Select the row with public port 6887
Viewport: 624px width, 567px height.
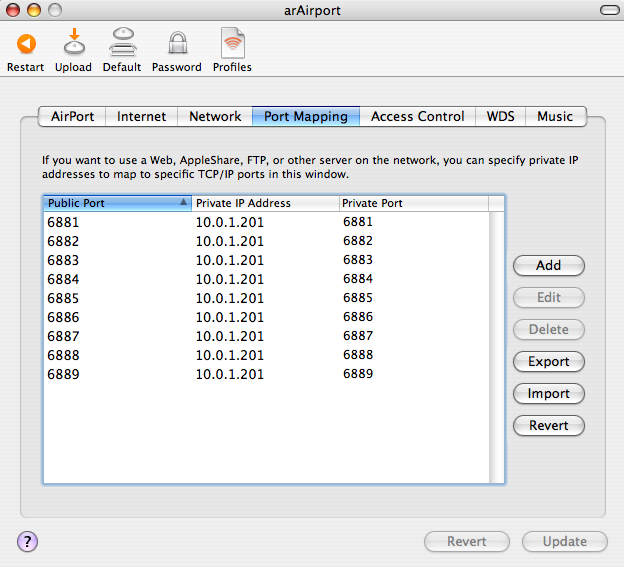[266, 336]
